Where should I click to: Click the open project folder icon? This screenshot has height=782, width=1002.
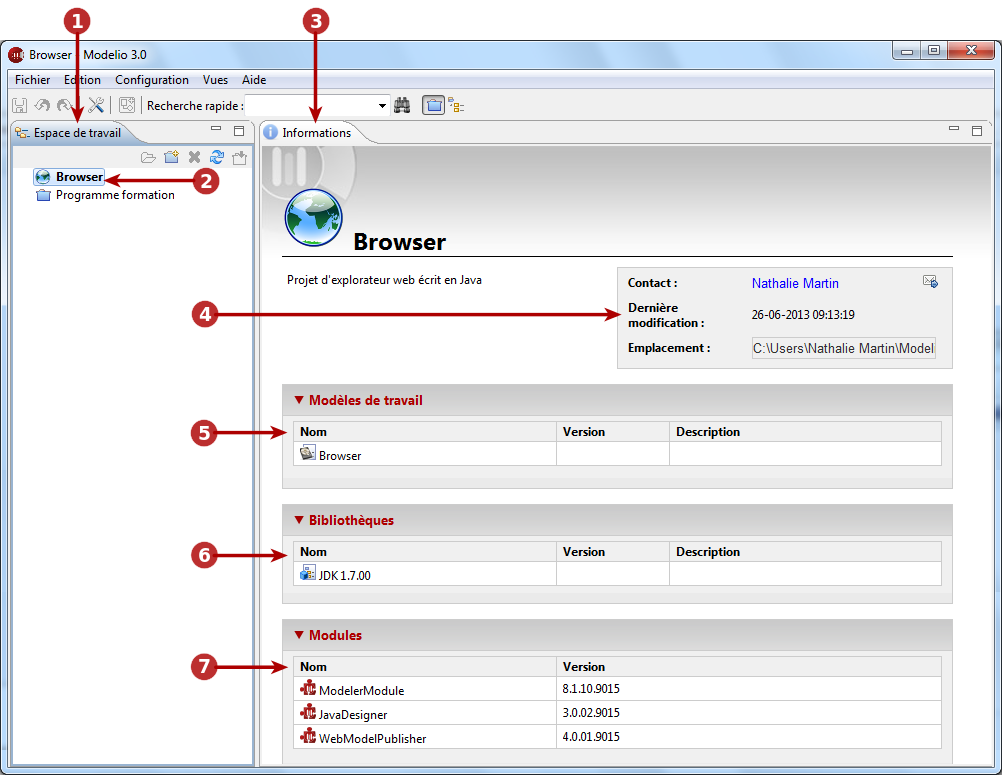pyautogui.click(x=148, y=157)
